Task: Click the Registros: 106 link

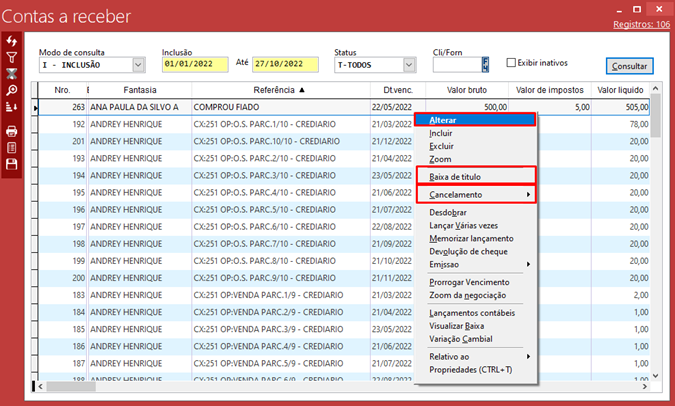Action: 641,23
